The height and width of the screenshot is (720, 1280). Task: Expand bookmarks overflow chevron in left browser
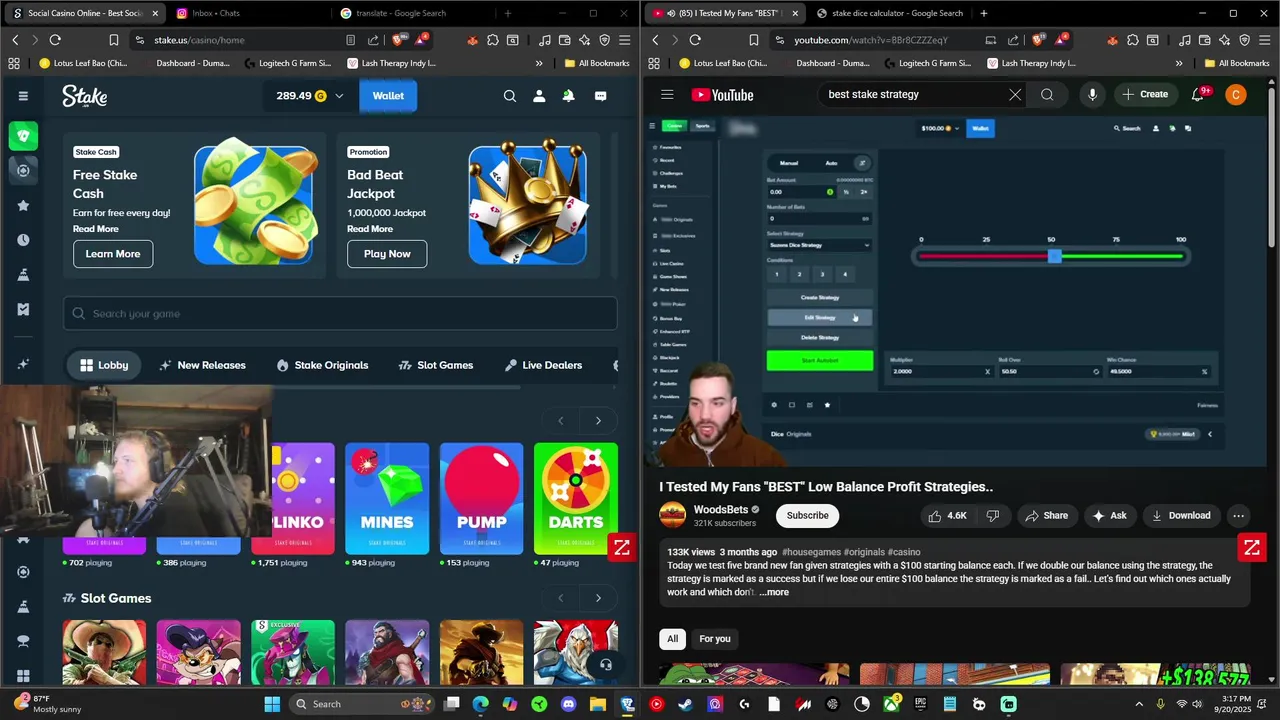539,63
